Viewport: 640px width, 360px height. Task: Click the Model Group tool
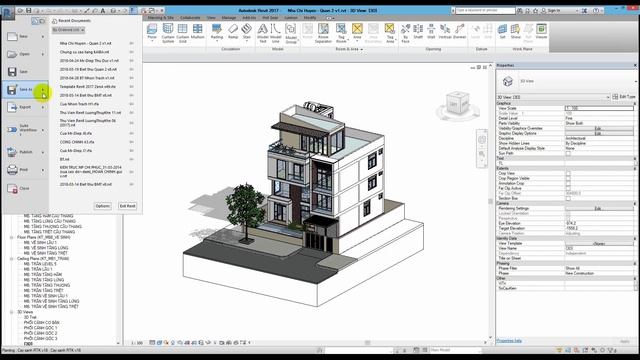pyautogui.click(x=291, y=33)
